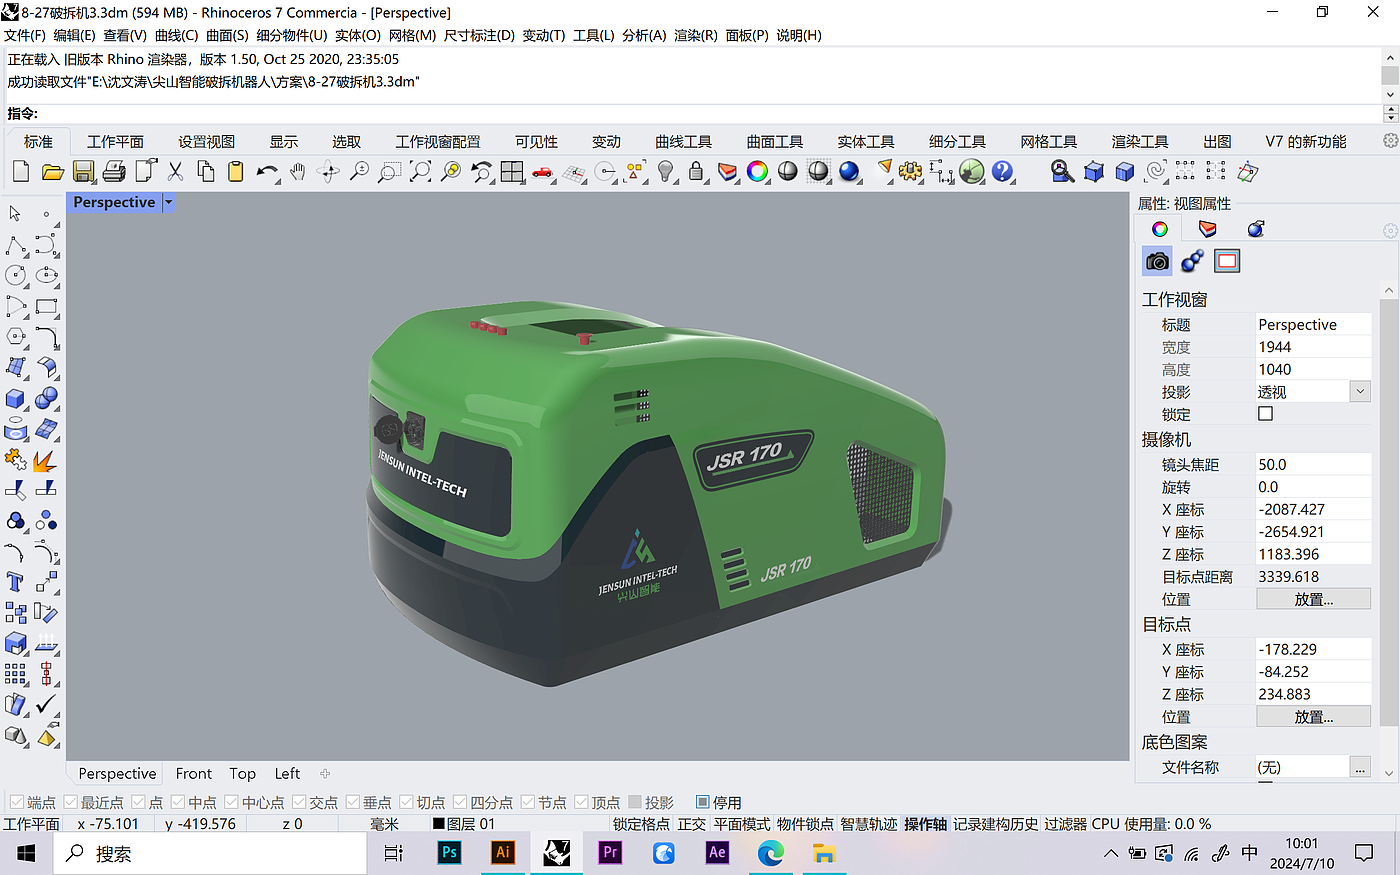Open Premiere Pro from the taskbar

[x=610, y=853]
